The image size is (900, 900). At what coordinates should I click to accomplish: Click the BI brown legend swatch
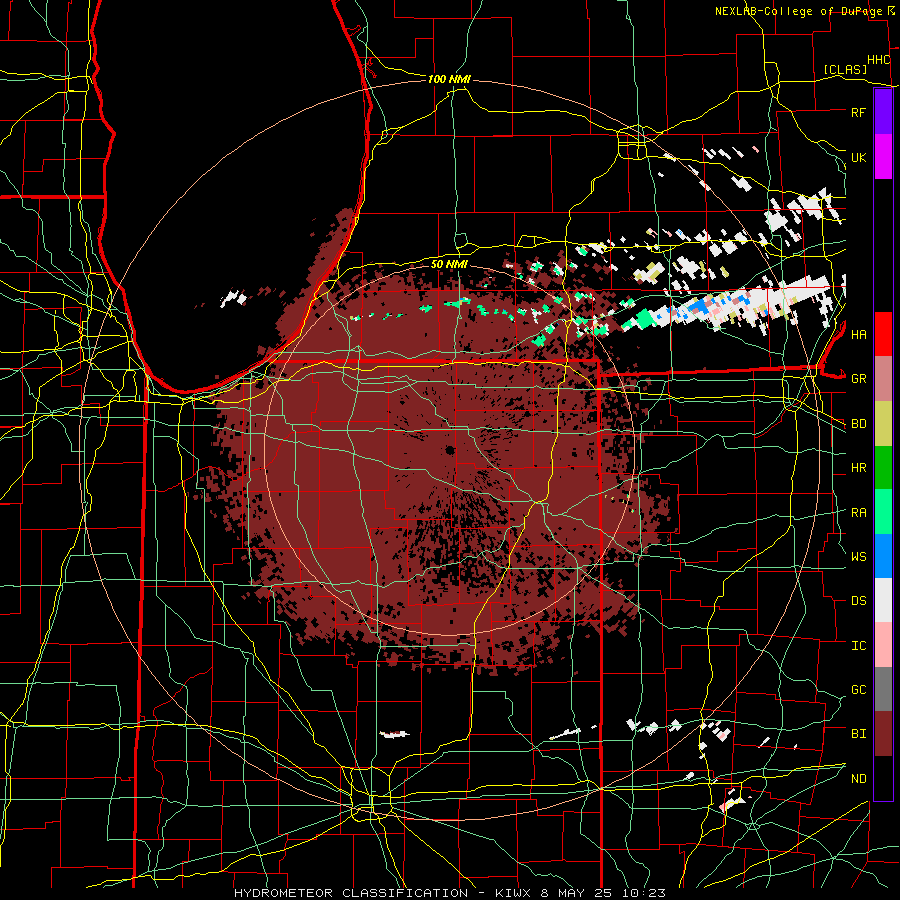click(883, 734)
